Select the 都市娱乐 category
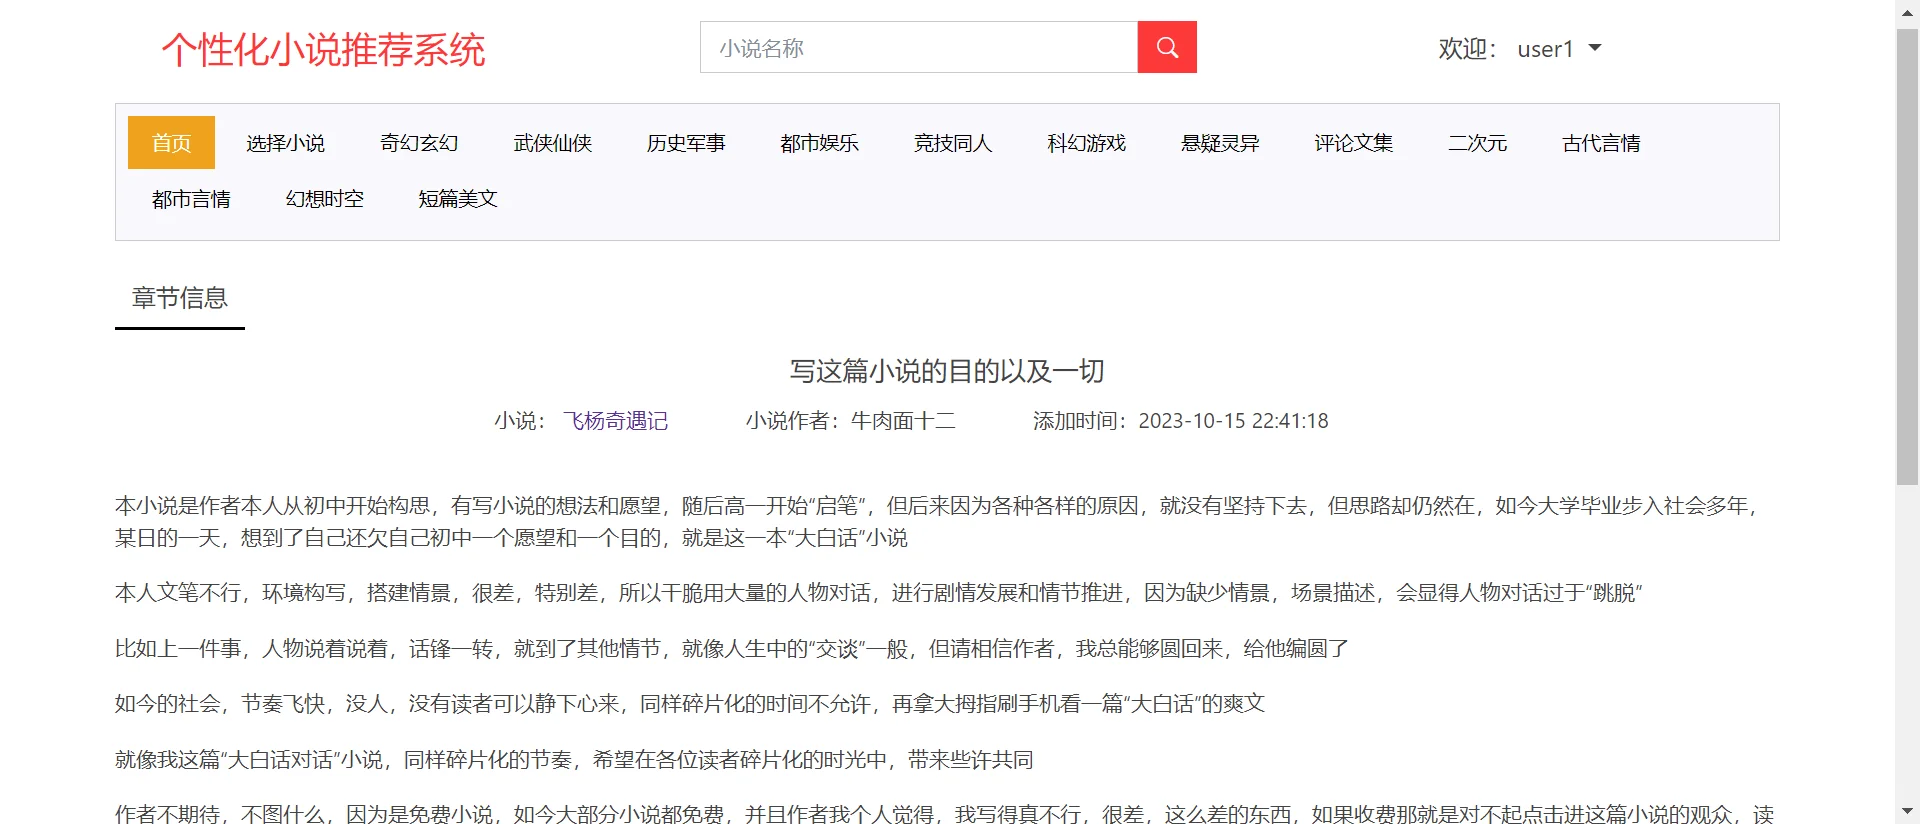Image resolution: width=1920 pixels, height=824 pixels. 820,143
